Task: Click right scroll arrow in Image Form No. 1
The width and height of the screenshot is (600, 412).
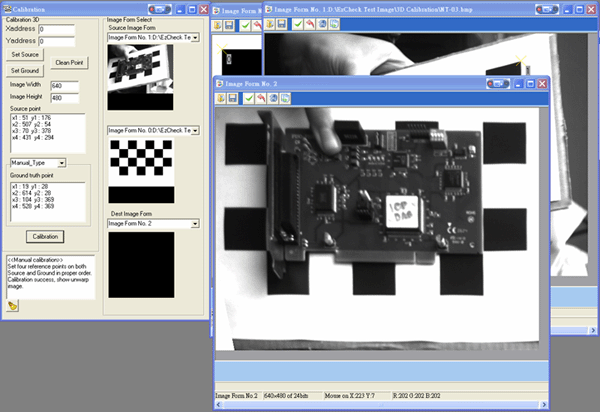Action: click(x=593, y=330)
